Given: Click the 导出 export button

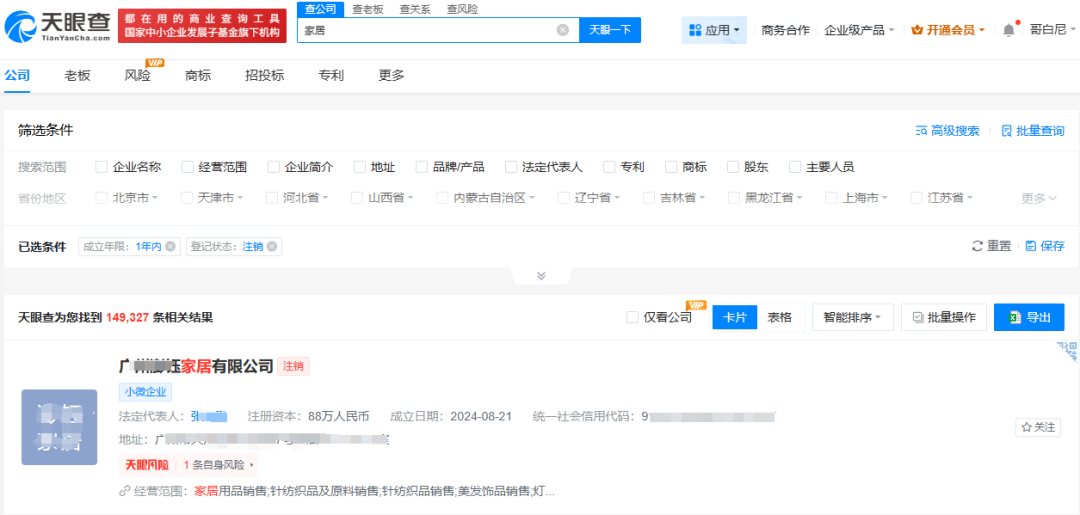Looking at the screenshot, I should pos(1029,317).
